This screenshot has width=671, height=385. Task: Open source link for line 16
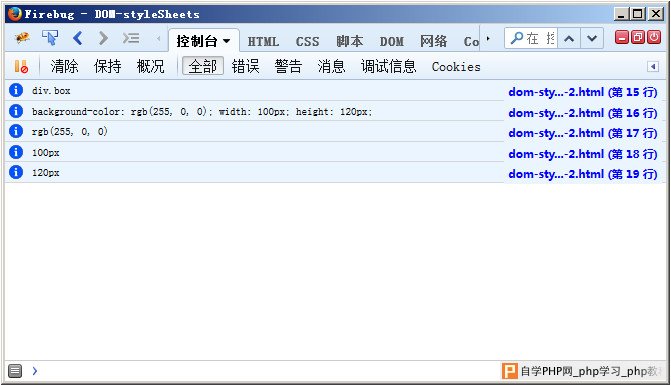click(583, 113)
